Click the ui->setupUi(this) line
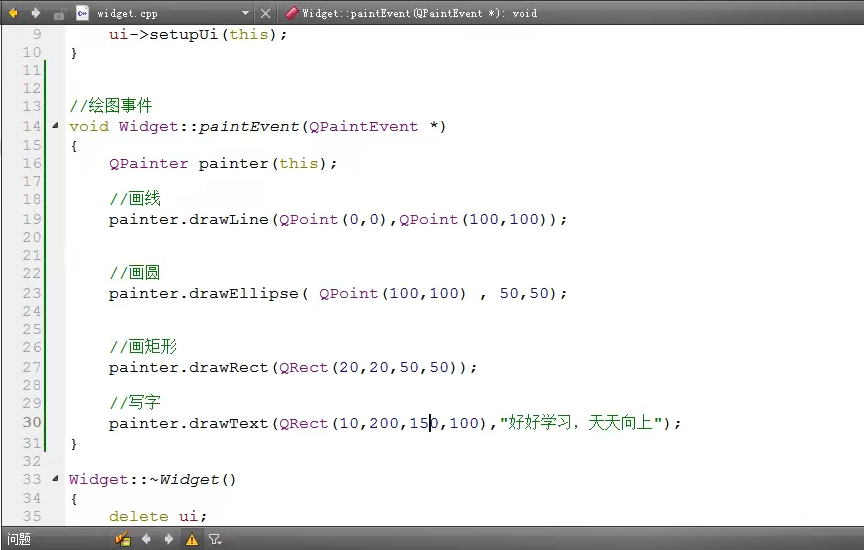 (x=198, y=34)
